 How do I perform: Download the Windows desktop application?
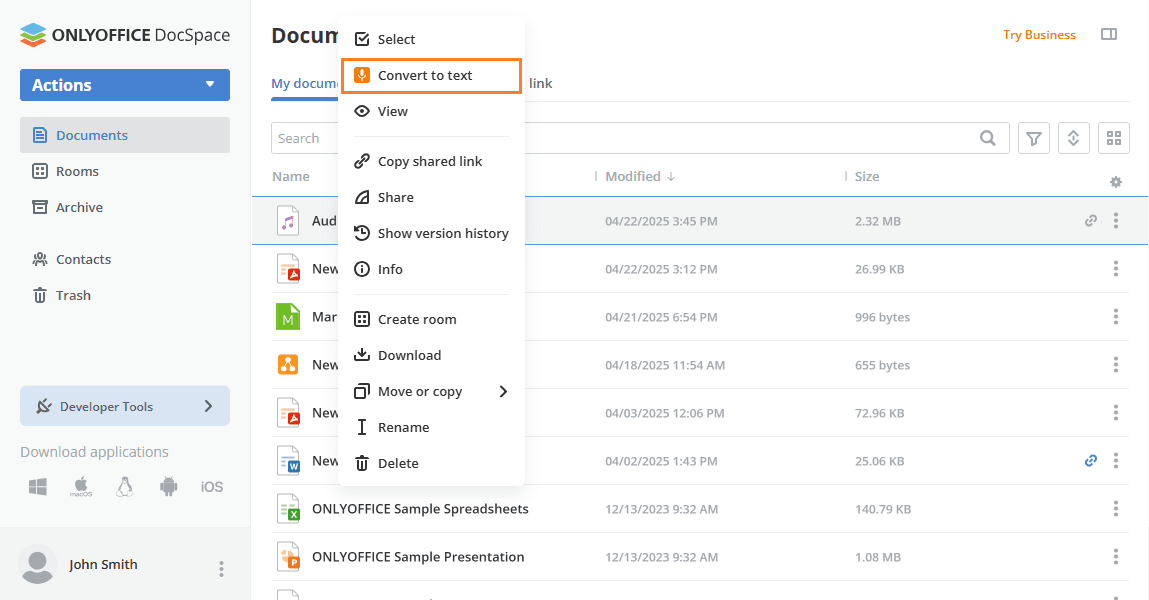pyautogui.click(x=38, y=486)
